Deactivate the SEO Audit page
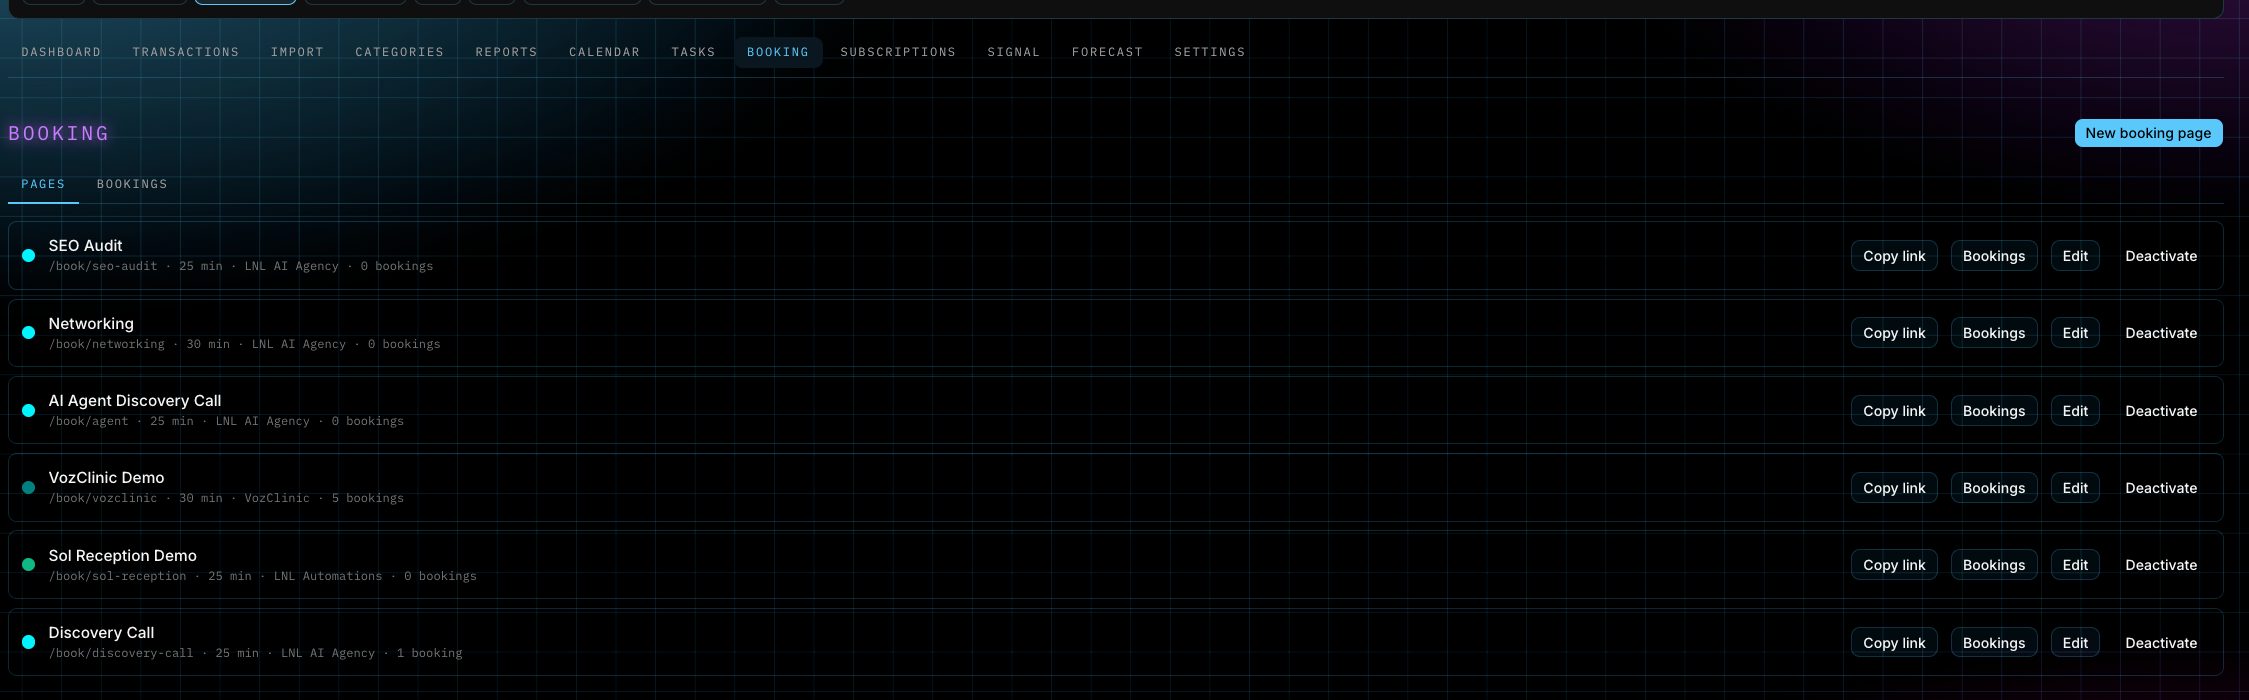 [2161, 256]
